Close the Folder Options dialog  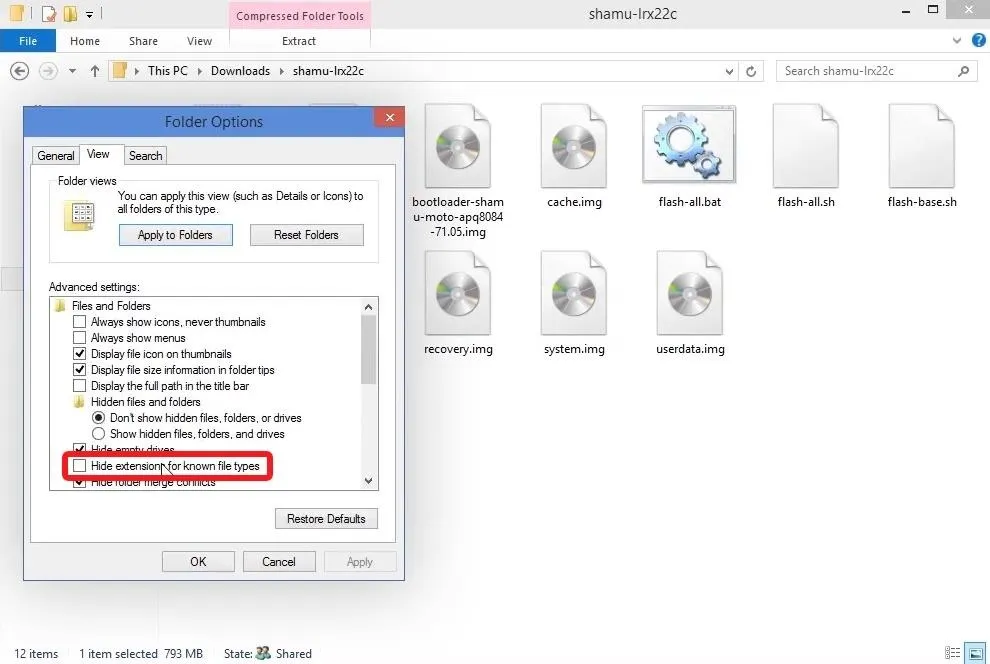click(x=390, y=117)
